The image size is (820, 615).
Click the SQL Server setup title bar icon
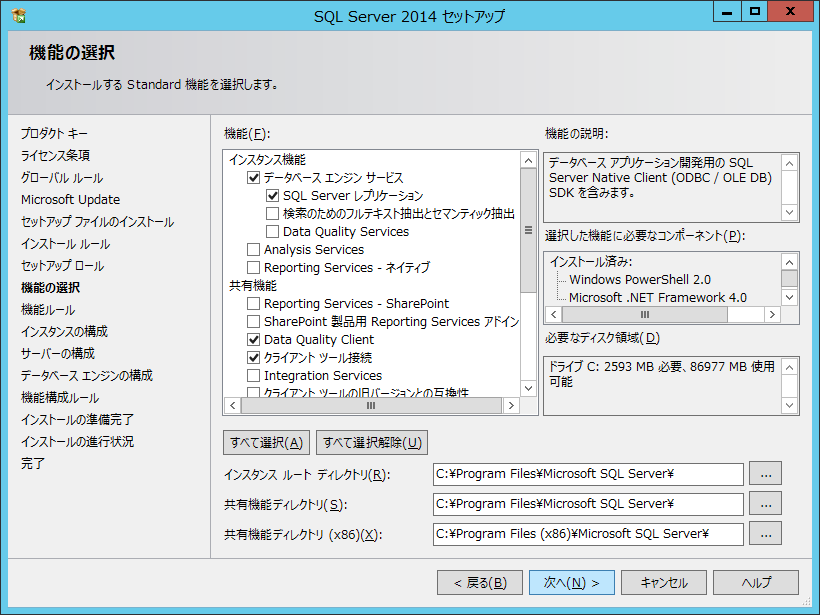19,16
